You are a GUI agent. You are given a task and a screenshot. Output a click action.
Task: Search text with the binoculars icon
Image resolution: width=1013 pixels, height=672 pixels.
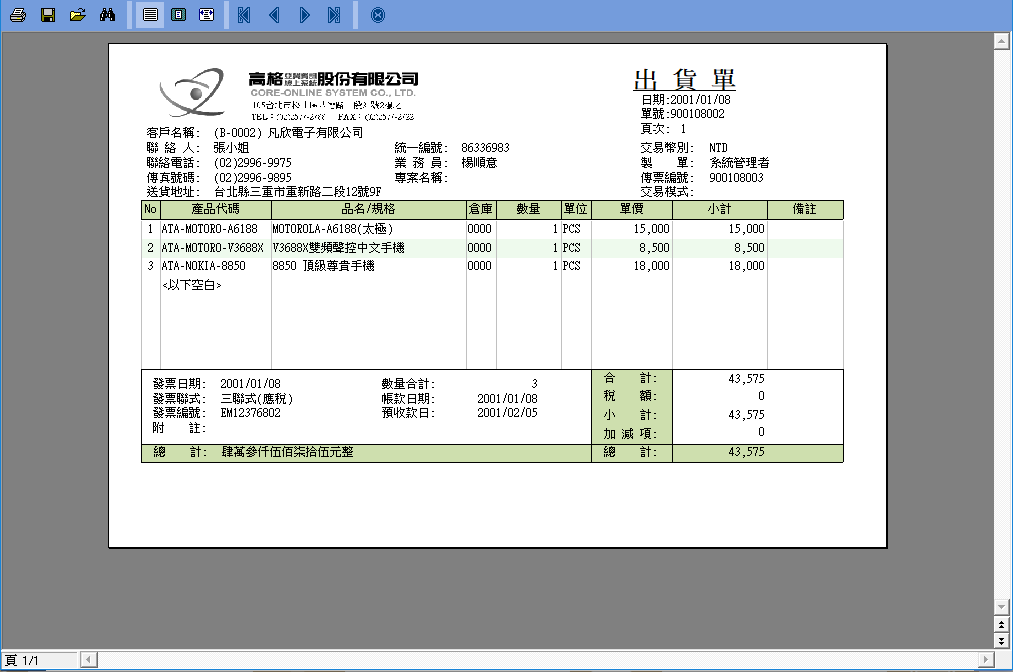[108, 15]
